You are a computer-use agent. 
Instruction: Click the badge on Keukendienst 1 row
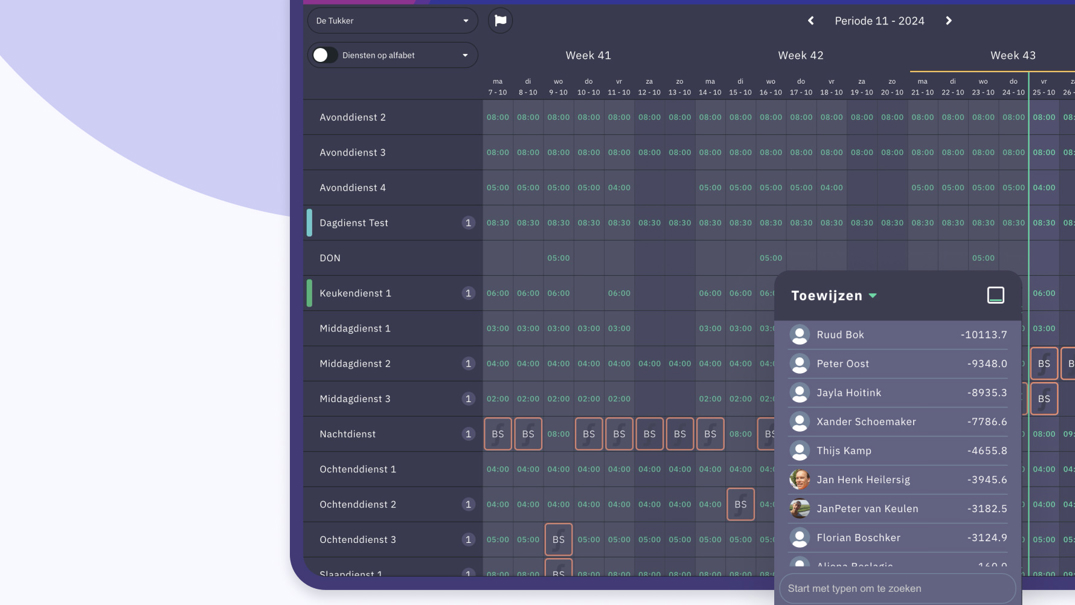tap(468, 293)
